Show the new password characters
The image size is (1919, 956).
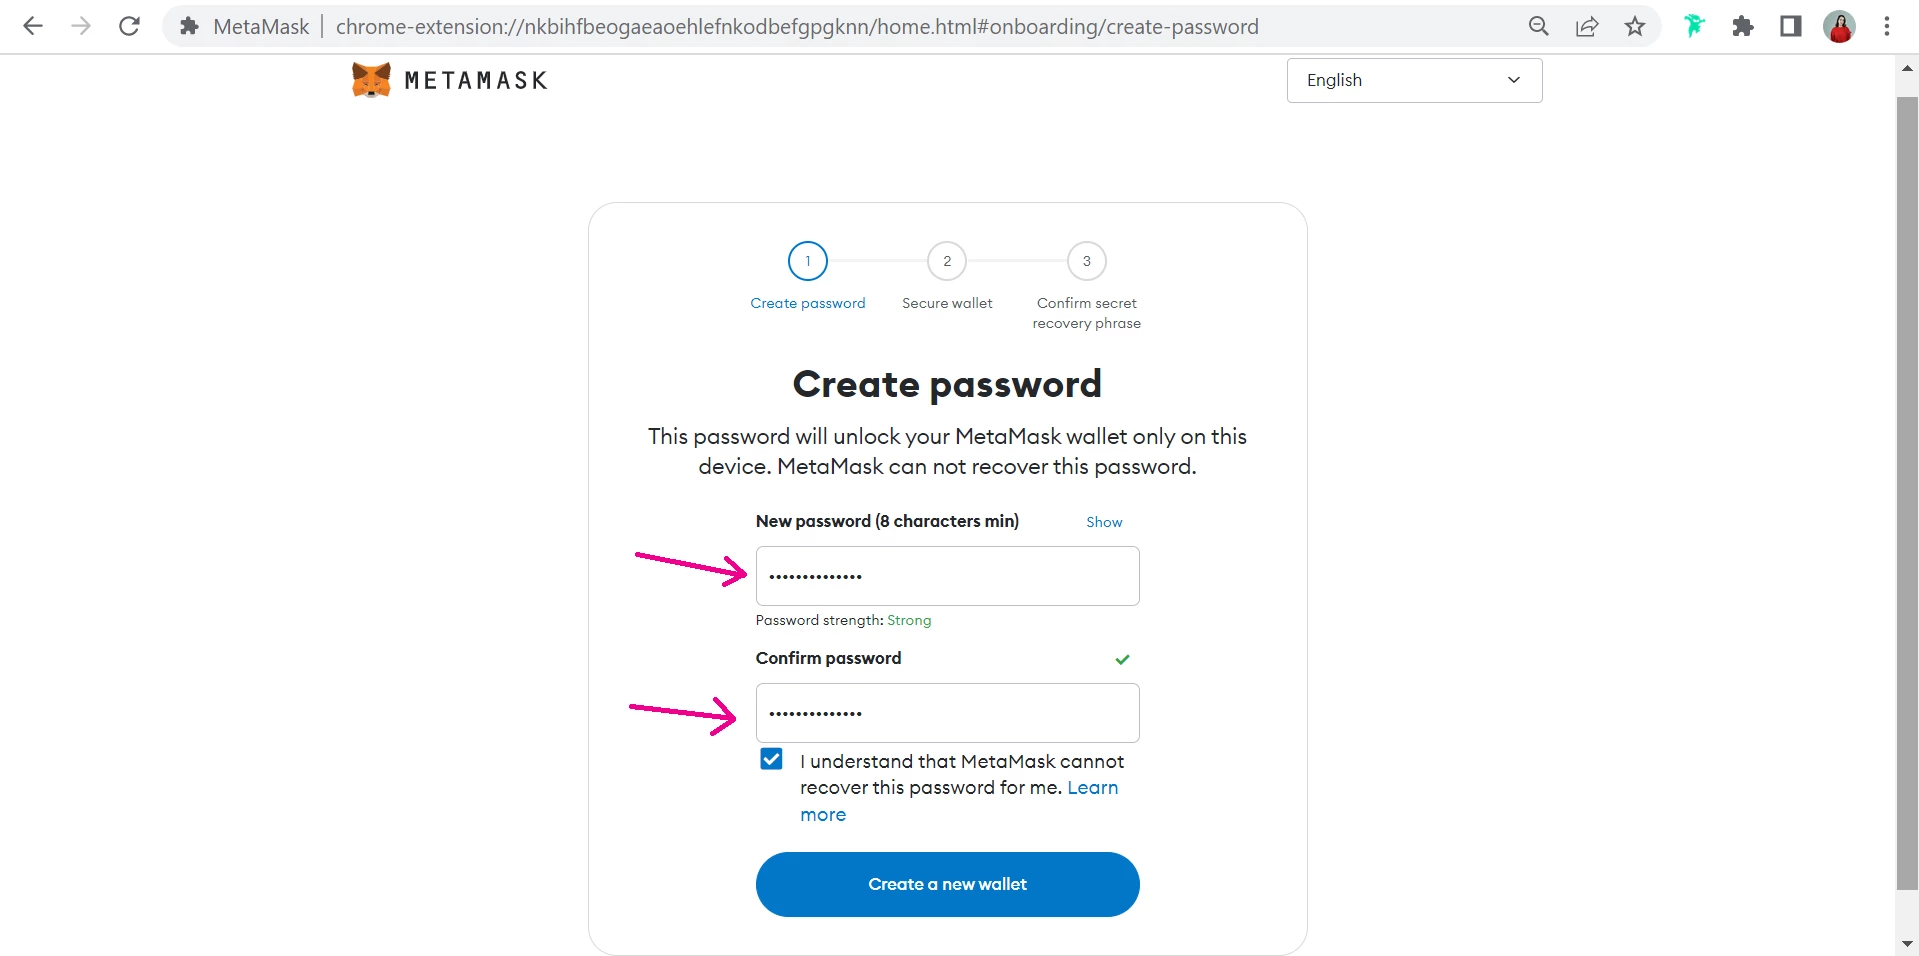(x=1104, y=522)
